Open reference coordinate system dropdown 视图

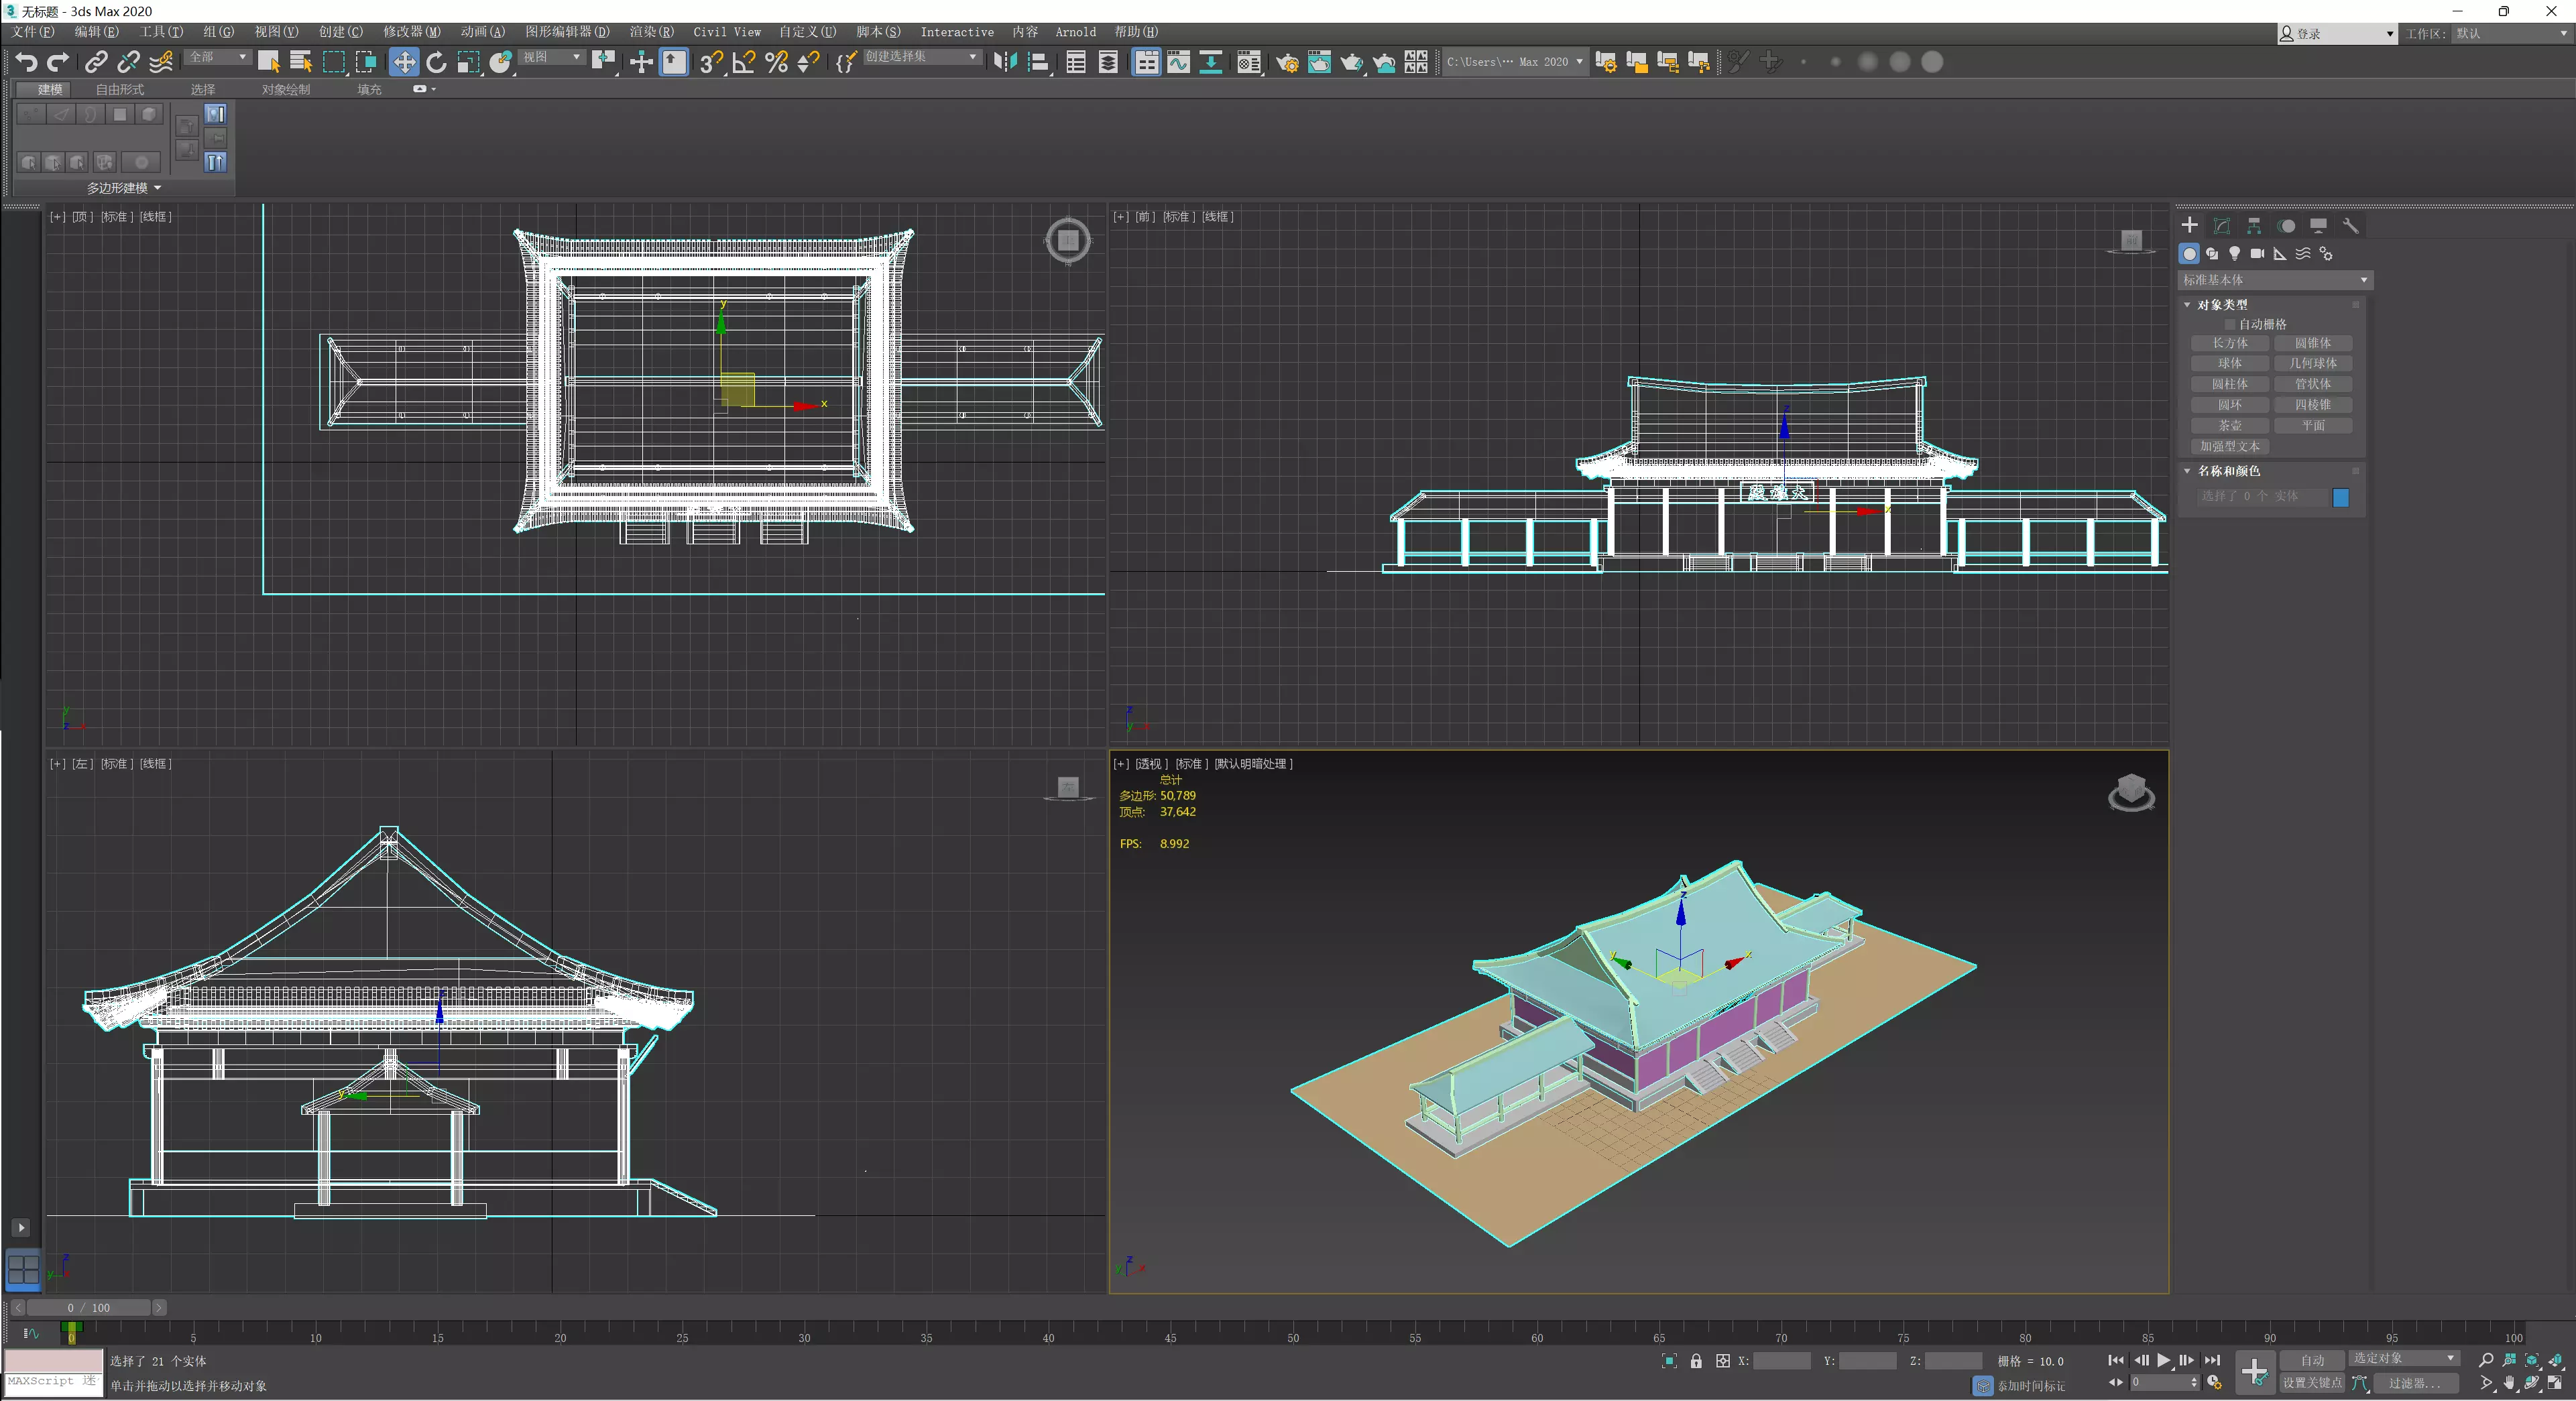[x=552, y=57]
